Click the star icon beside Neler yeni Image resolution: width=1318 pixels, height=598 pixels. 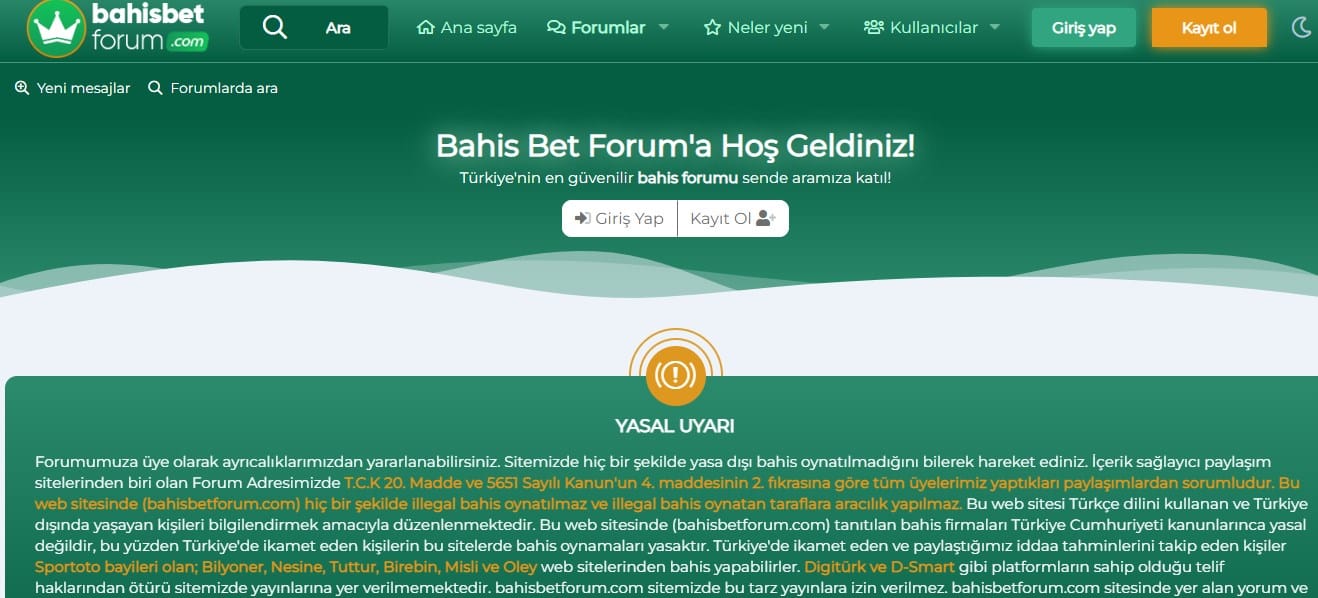[x=712, y=27]
